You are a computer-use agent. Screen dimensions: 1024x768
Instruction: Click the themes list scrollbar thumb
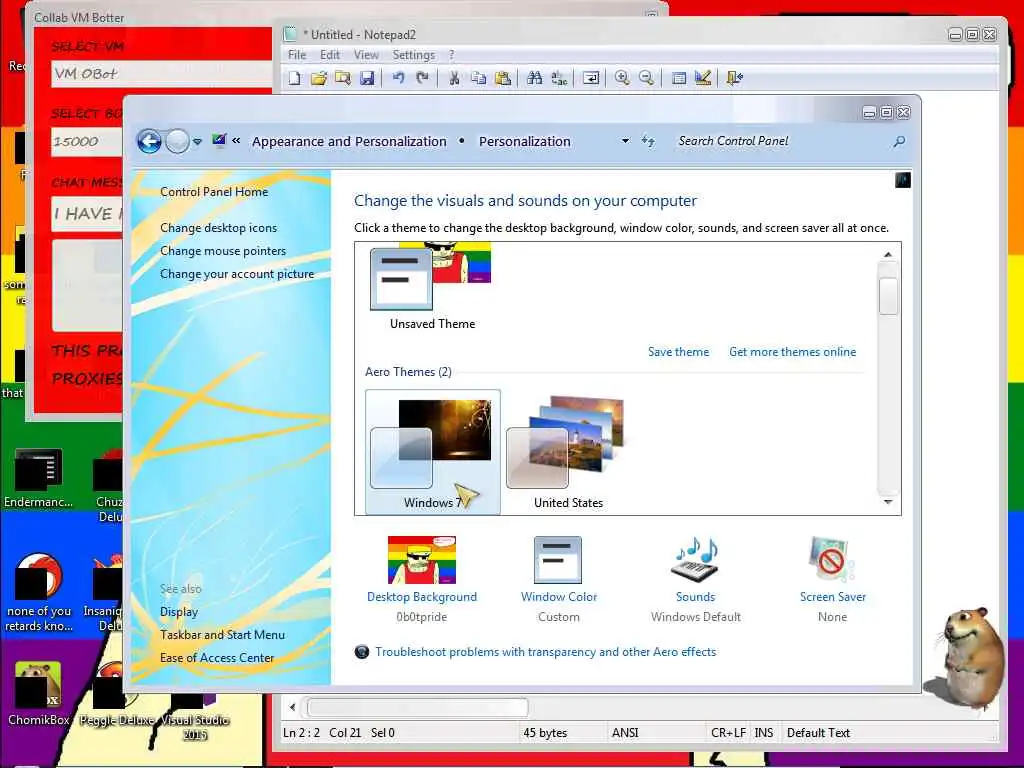point(888,296)
